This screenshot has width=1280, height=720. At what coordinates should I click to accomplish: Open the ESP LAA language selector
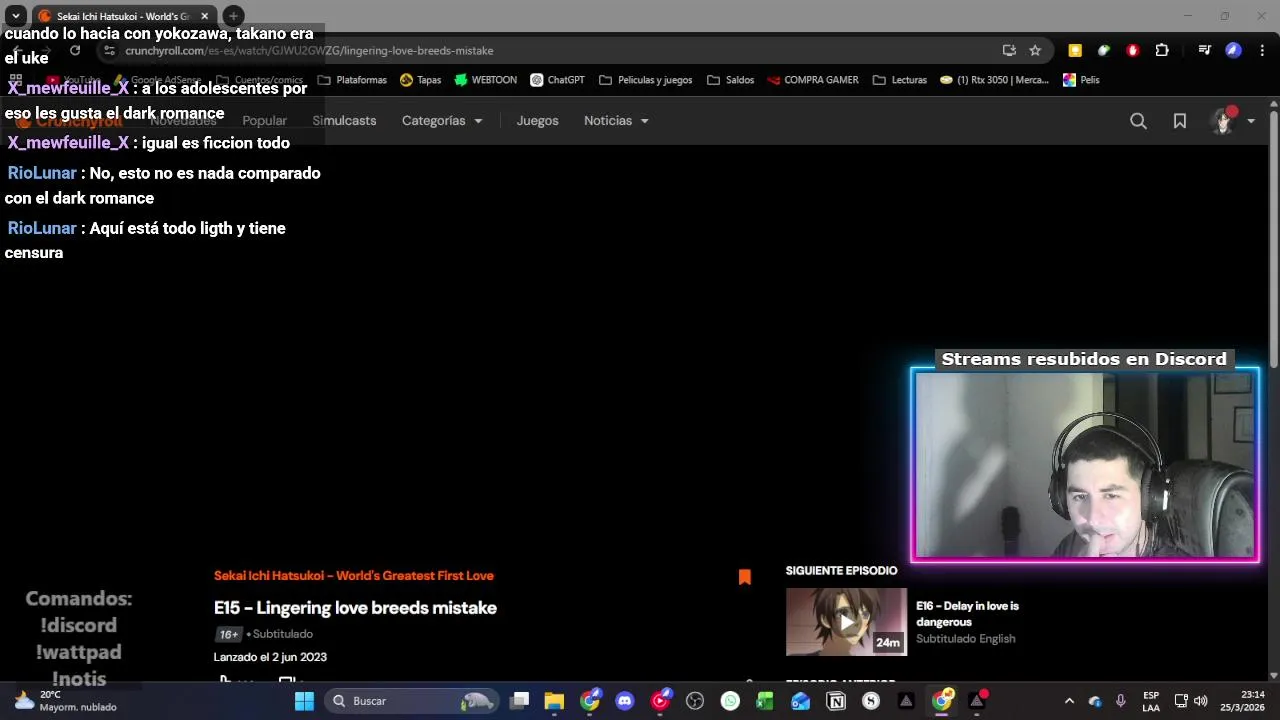click(x=1151, y=701)
